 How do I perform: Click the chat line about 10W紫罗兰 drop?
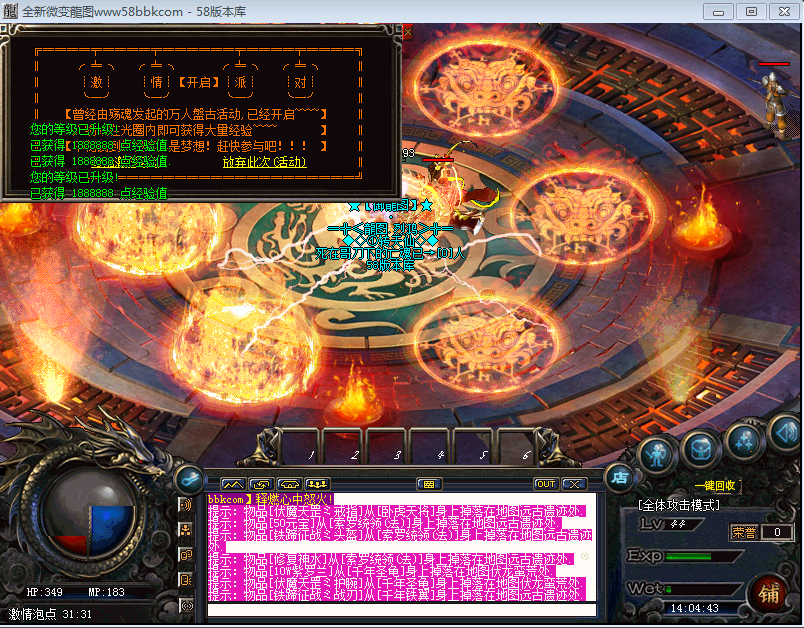click(x=381, y=571)
